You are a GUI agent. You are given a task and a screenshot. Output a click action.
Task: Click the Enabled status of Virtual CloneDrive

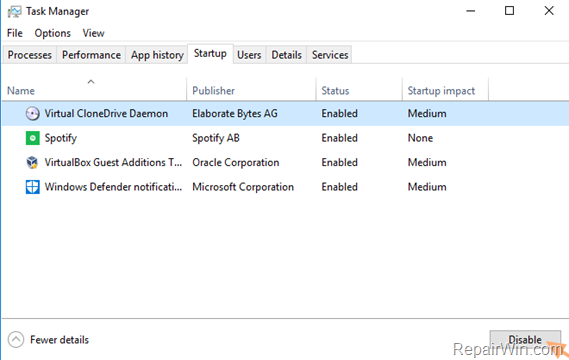tap(340, 114)
